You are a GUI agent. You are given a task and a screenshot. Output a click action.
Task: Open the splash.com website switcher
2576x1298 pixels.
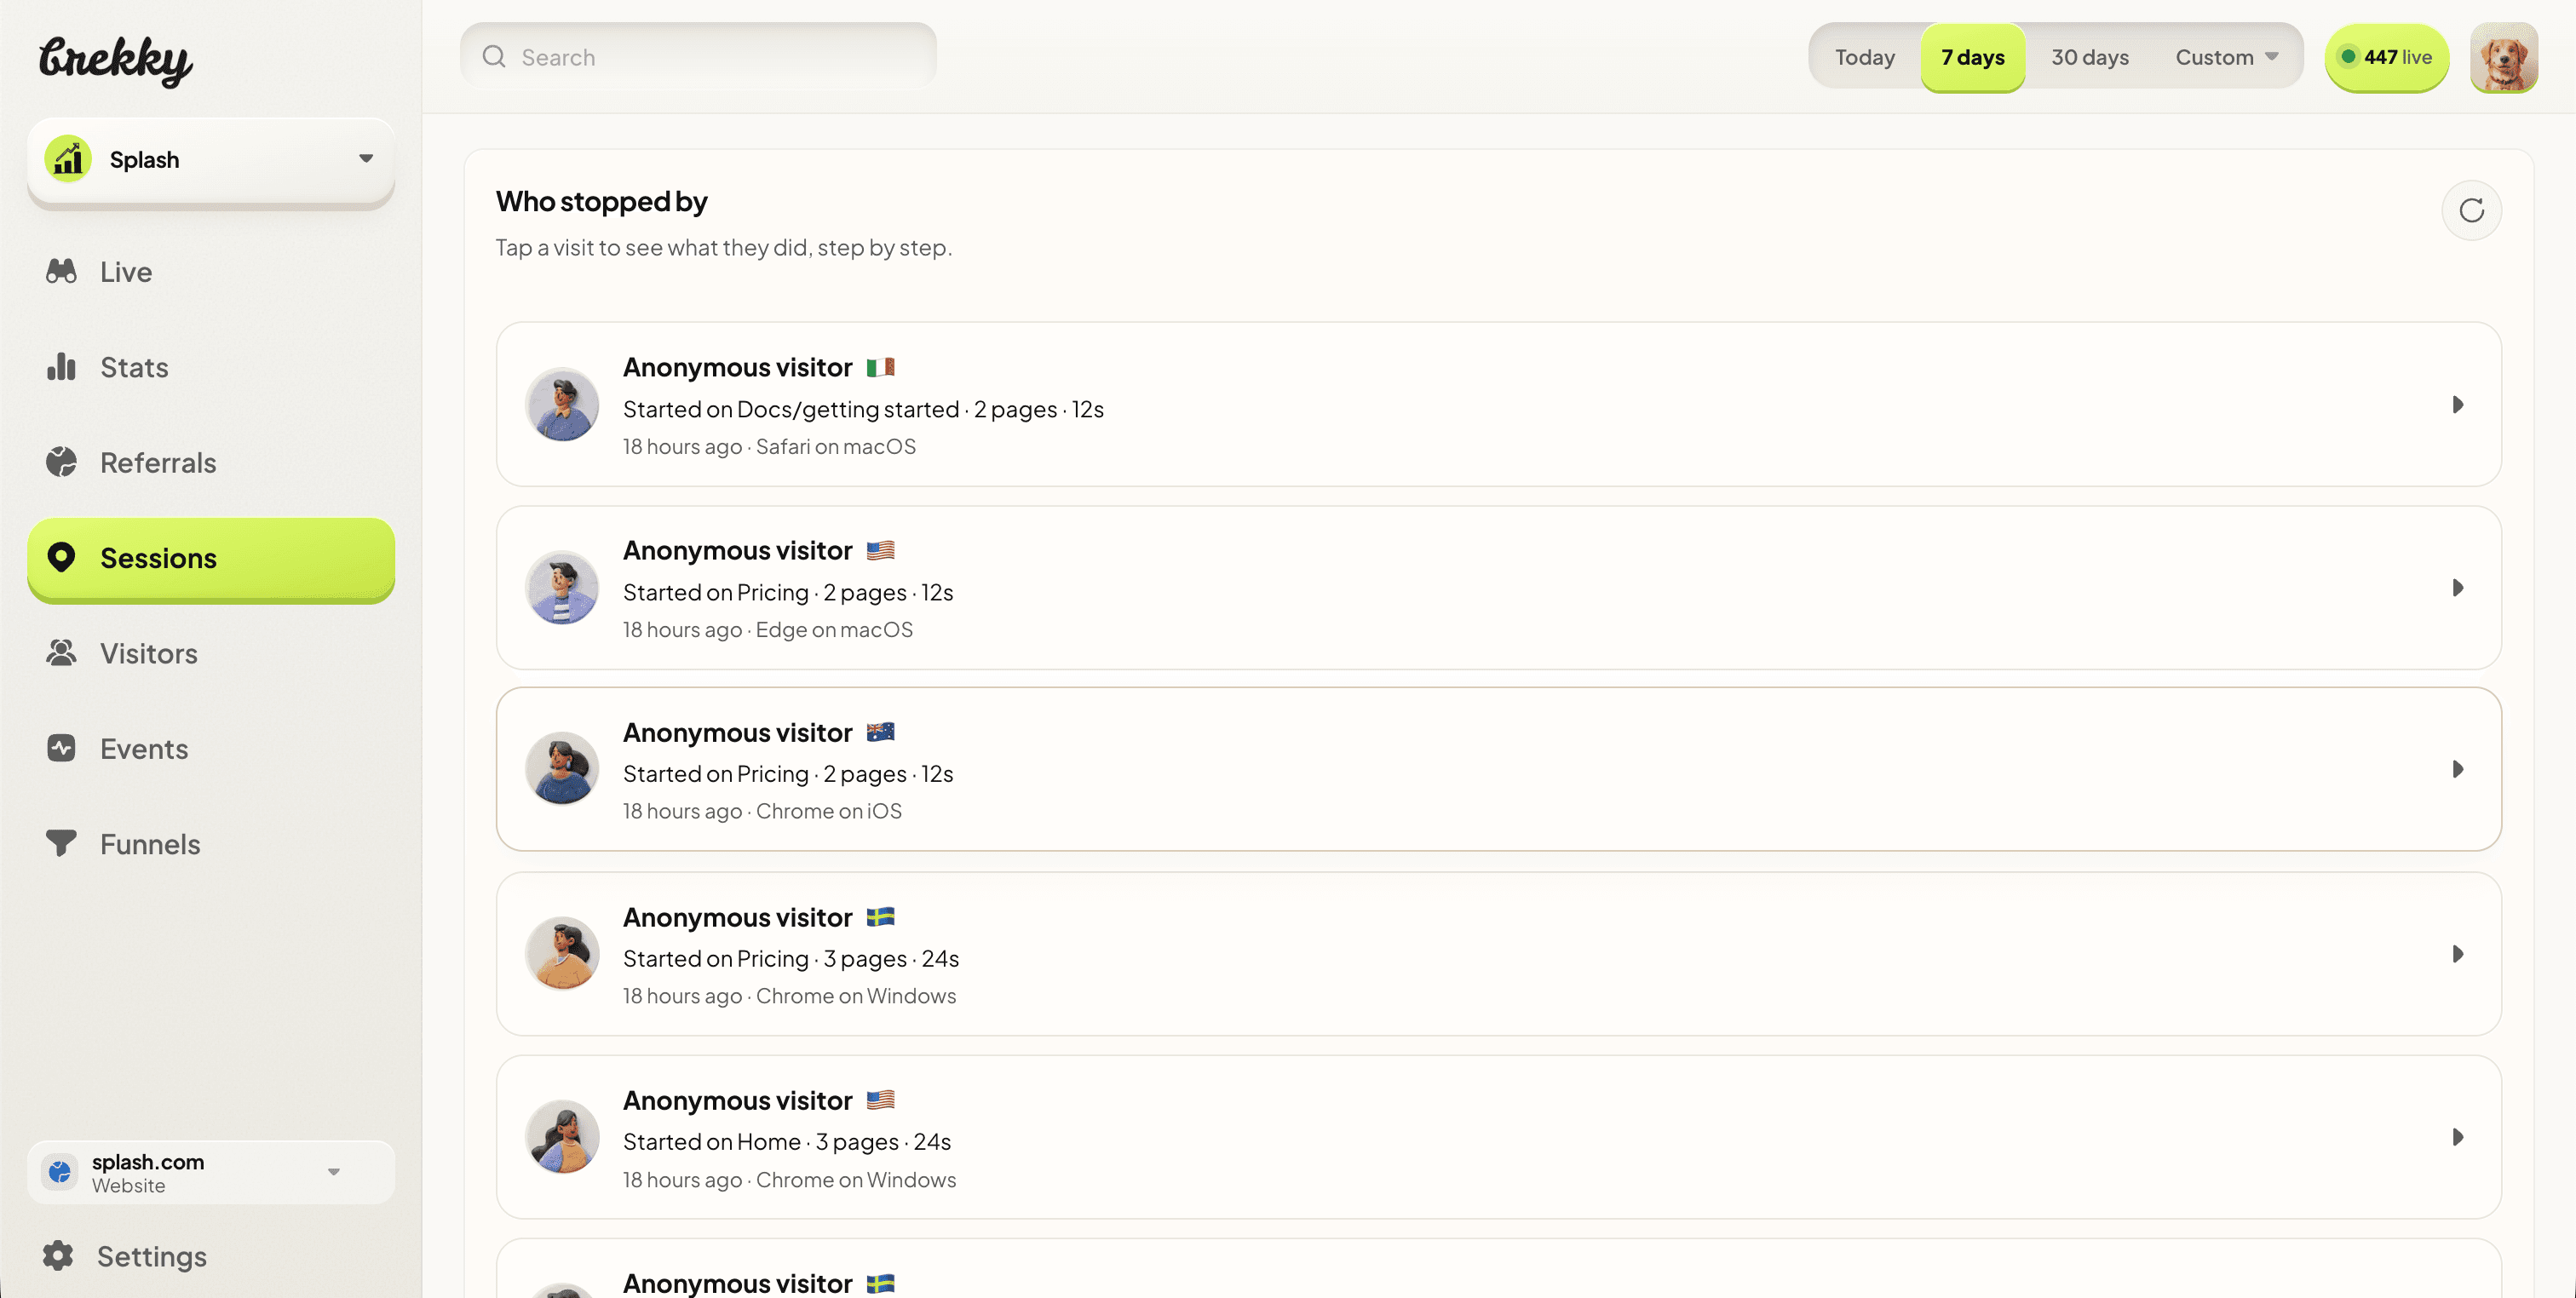click(211, 1172)
